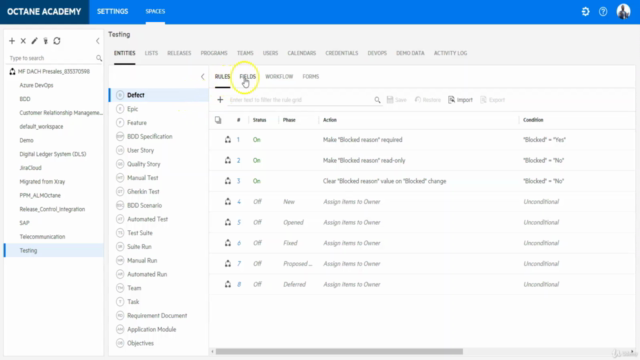Screen dimensions: 640x360
Task: Toggle rule 1 status On
Action: [x=256, y=140]
